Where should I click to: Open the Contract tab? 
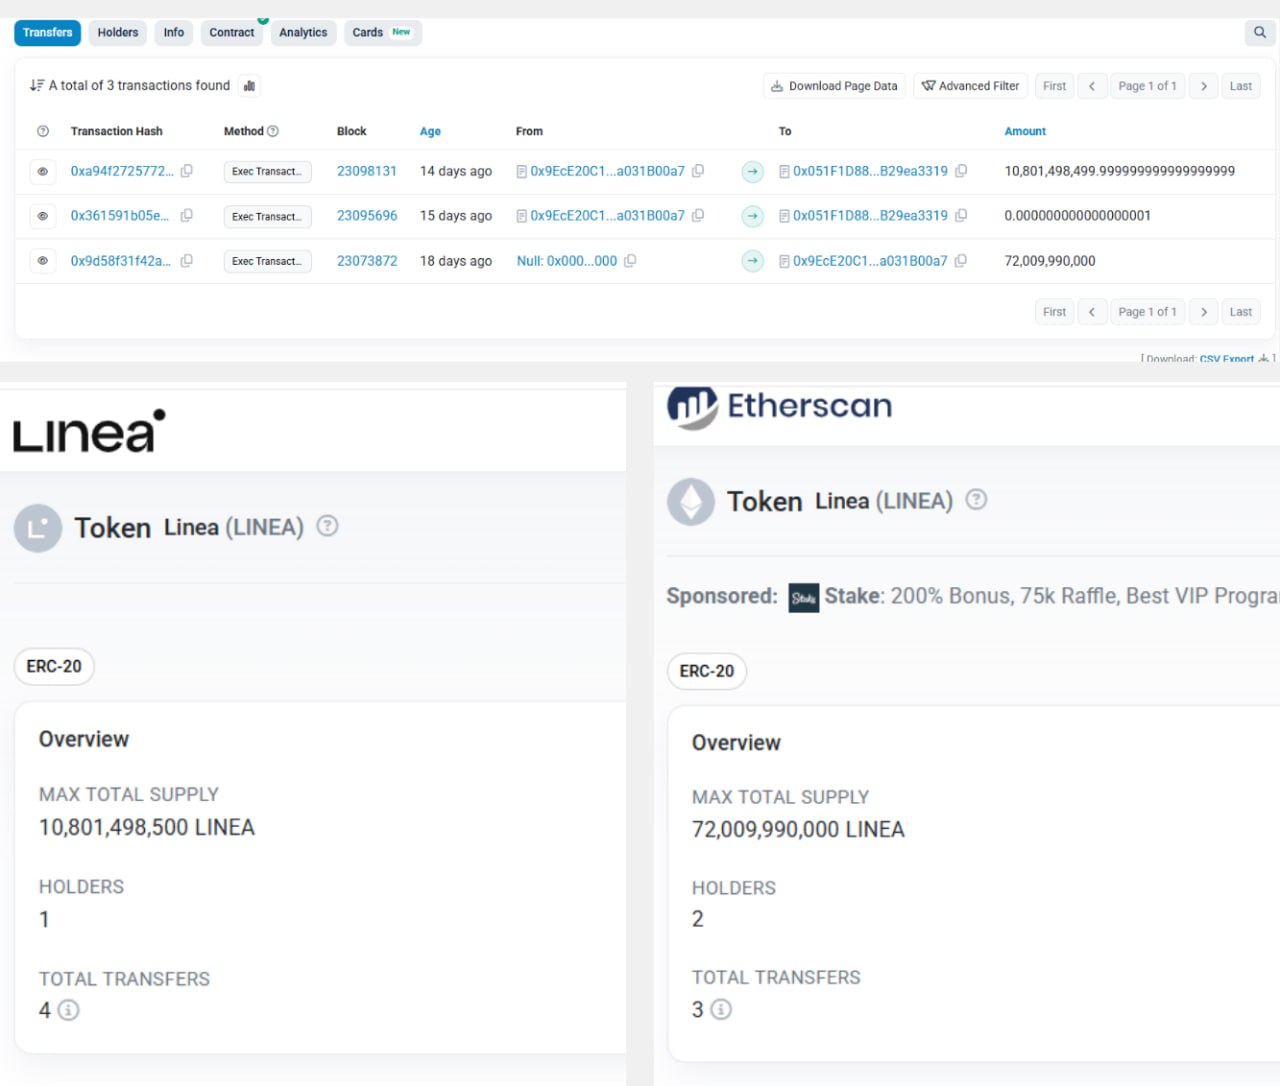pyautogui.click(x=232, y=33)
